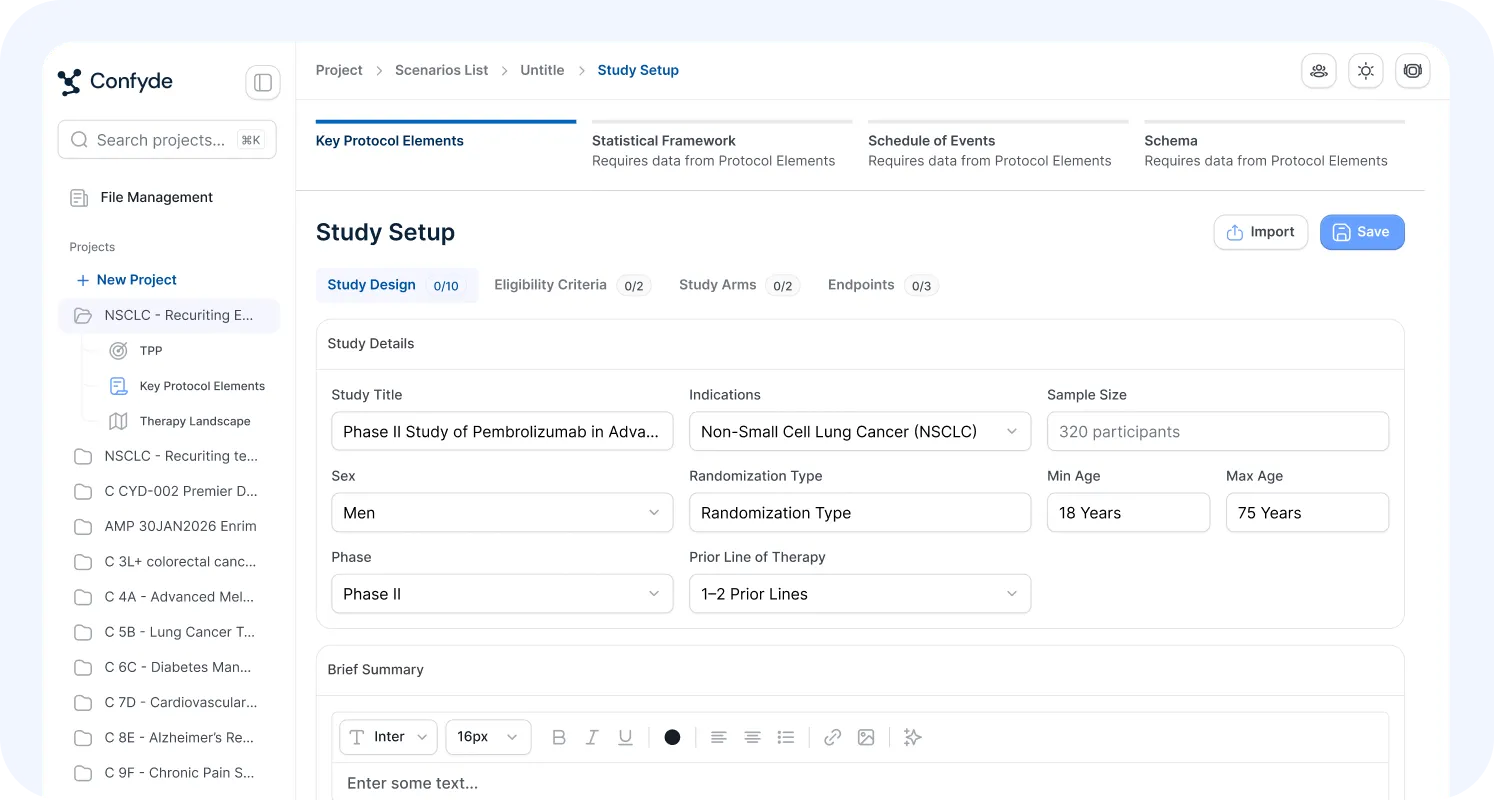Open NSCLC - Recuriting te... project

(x=168, y=456)
